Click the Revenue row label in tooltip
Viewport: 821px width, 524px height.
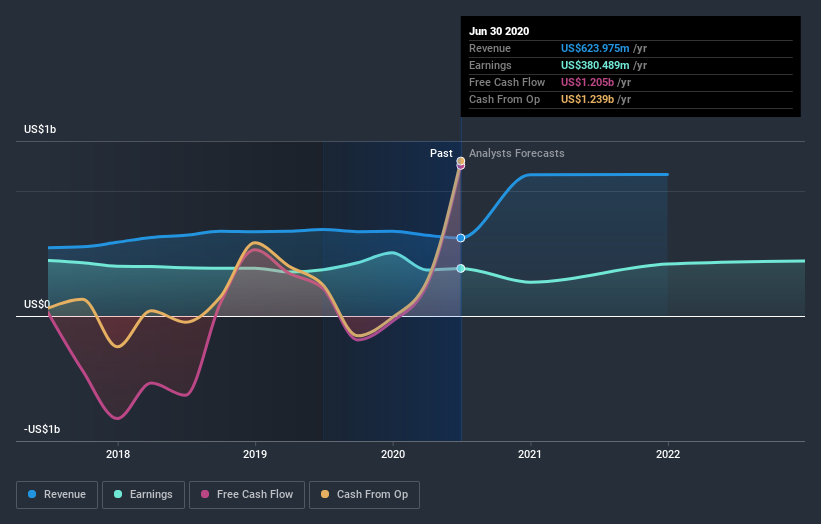(x=490, y=48)
